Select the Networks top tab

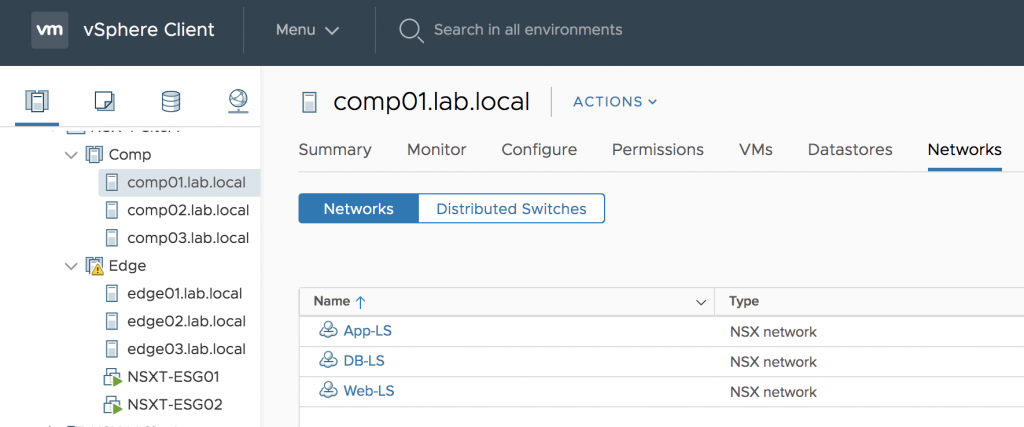tap(965, 150)
